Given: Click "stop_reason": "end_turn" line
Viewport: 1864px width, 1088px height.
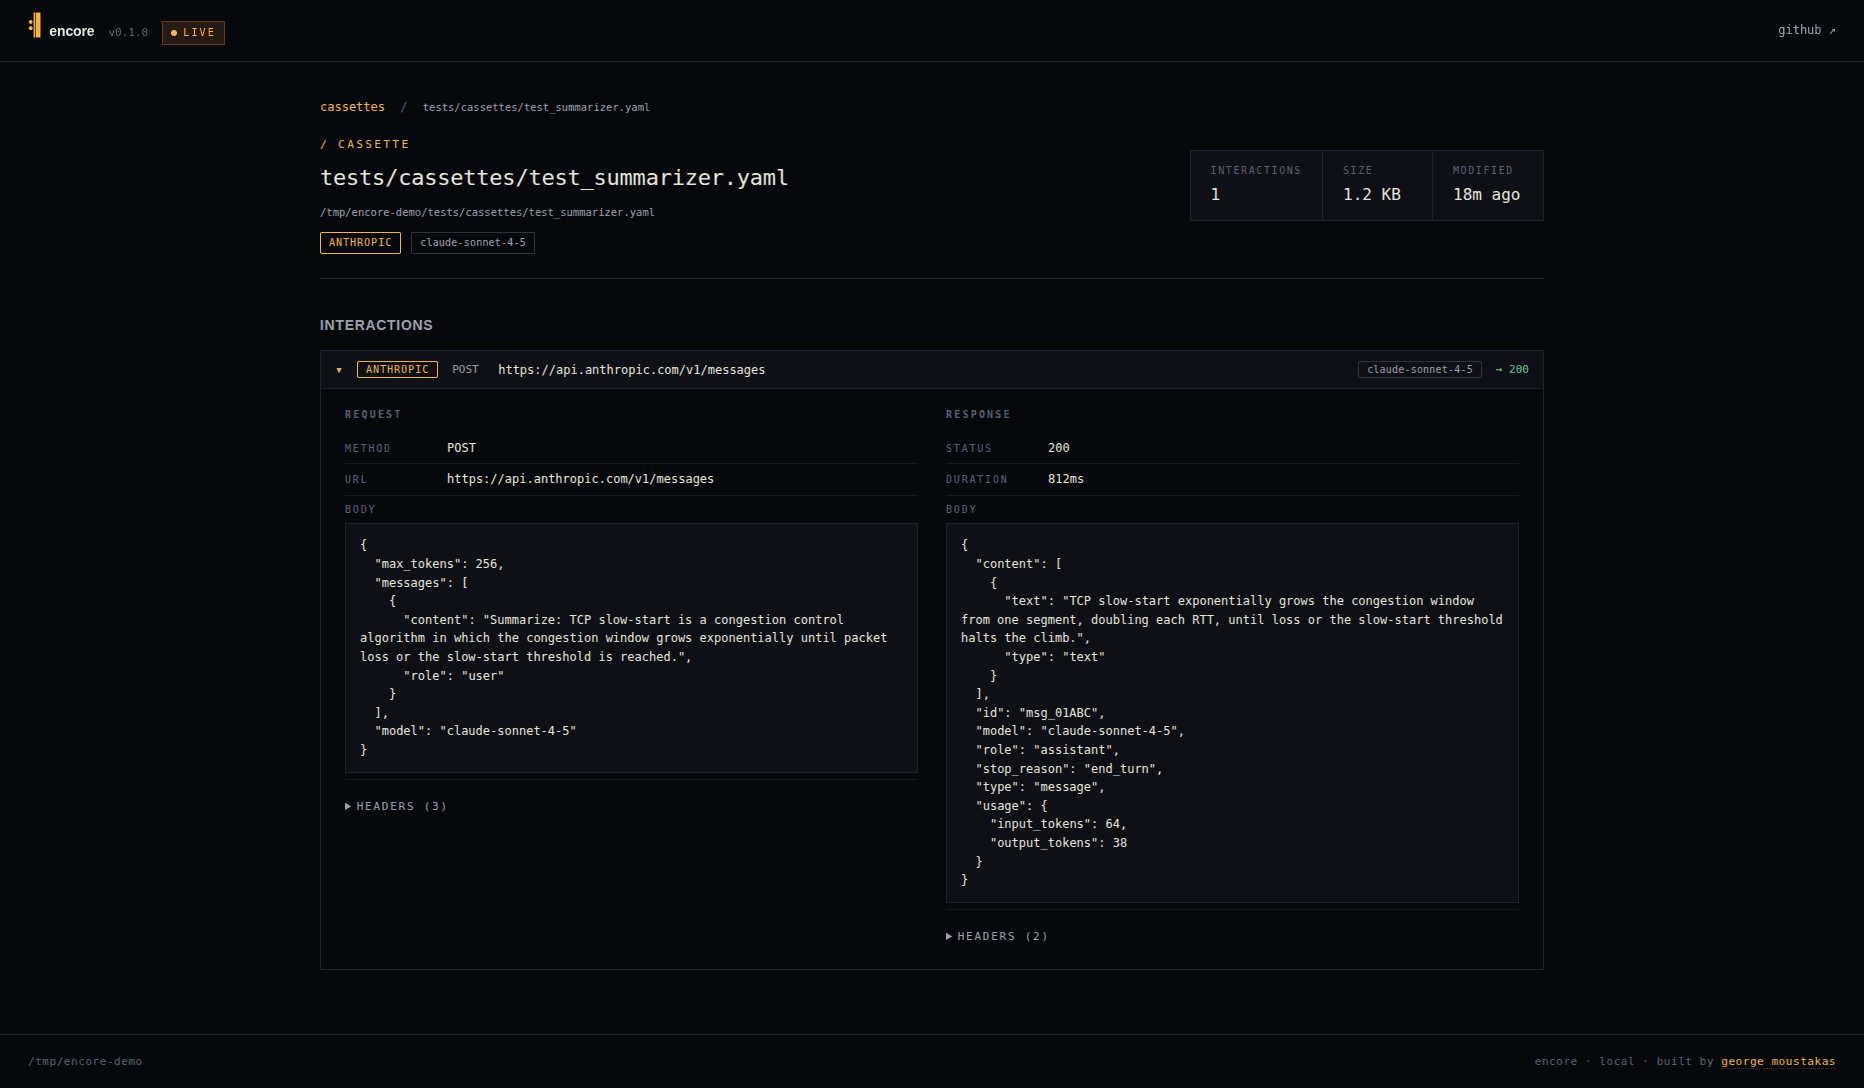Looking at the screenshot, I should point(1069,769).
